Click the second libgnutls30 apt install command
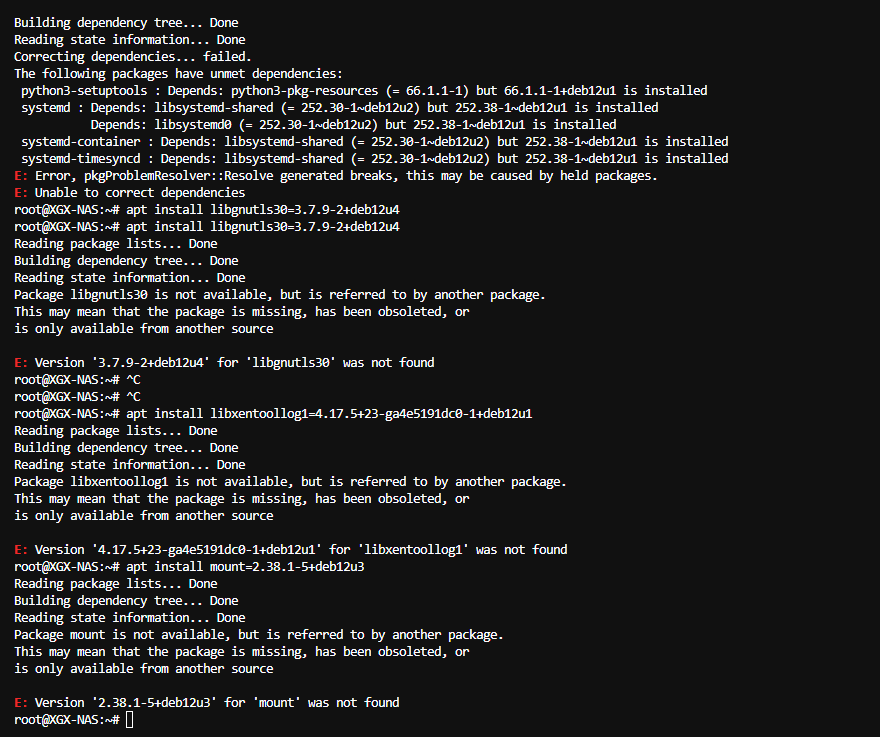Screen dimensions: 880x737 coord(207,227)
